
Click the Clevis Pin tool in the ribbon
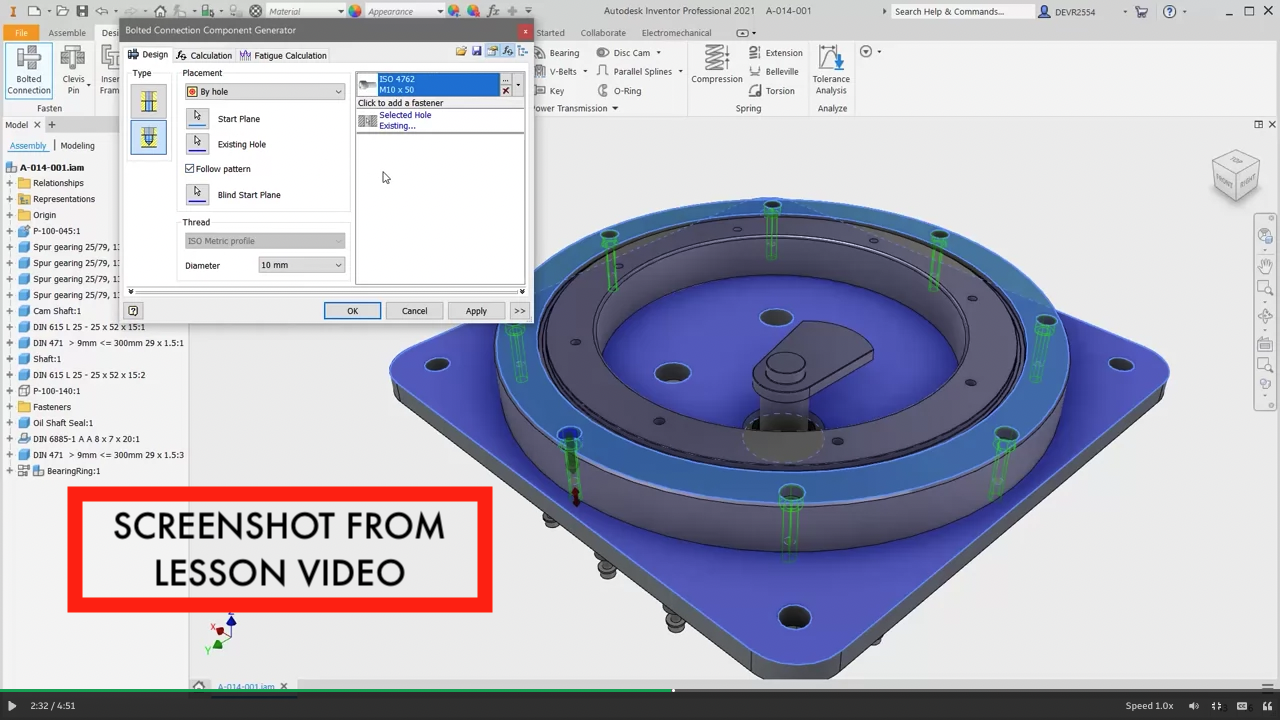tap(73, 69)
